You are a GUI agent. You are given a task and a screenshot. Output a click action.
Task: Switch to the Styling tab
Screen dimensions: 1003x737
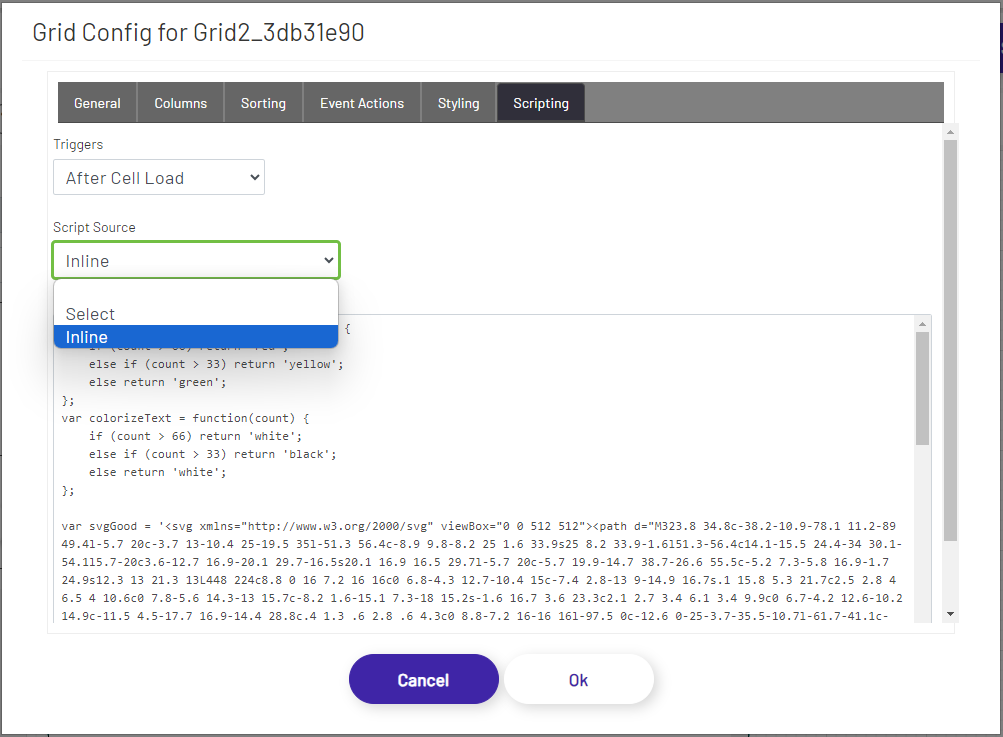tap(458, 102)
